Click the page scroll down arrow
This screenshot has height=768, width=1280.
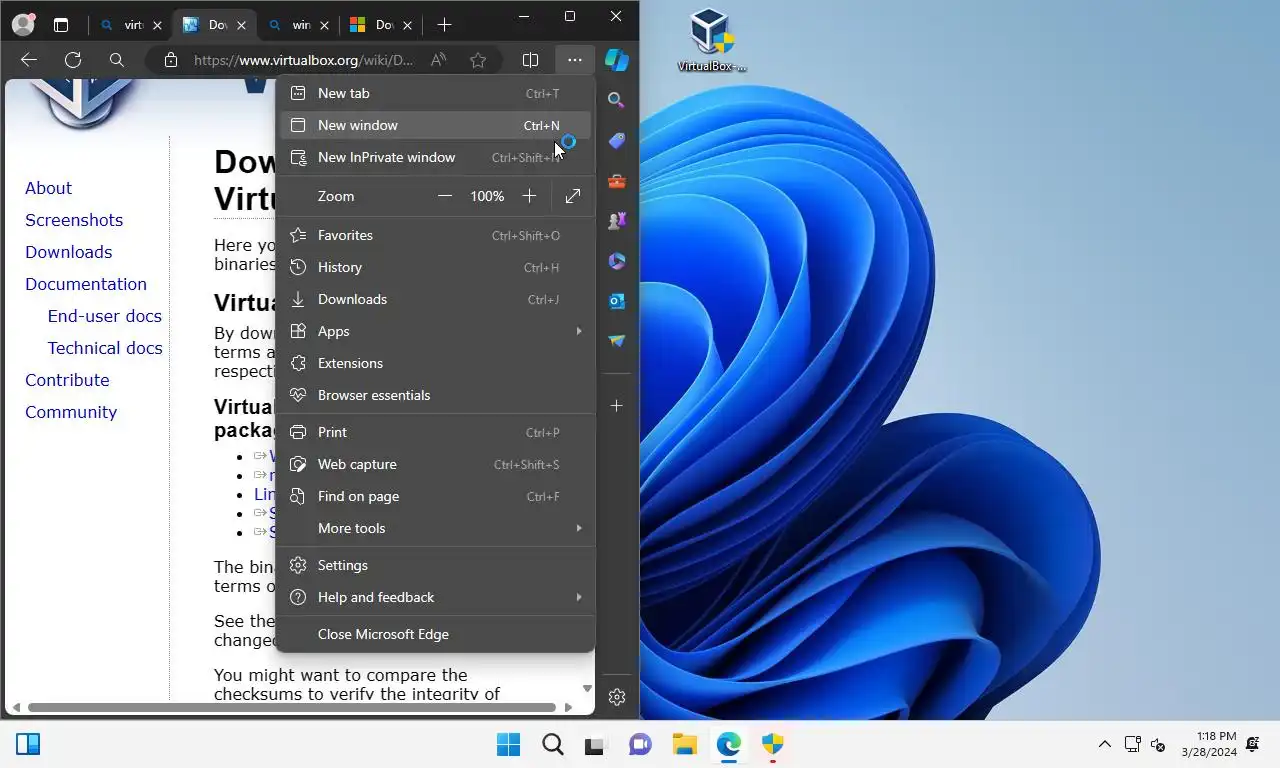point(587,689)
